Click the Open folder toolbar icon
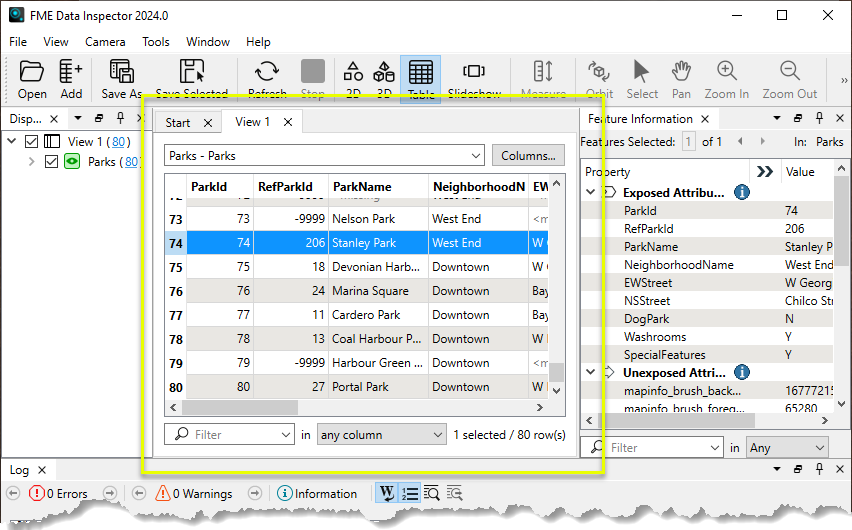Screen dimensions: 852x530 click(x=32, y=78)
